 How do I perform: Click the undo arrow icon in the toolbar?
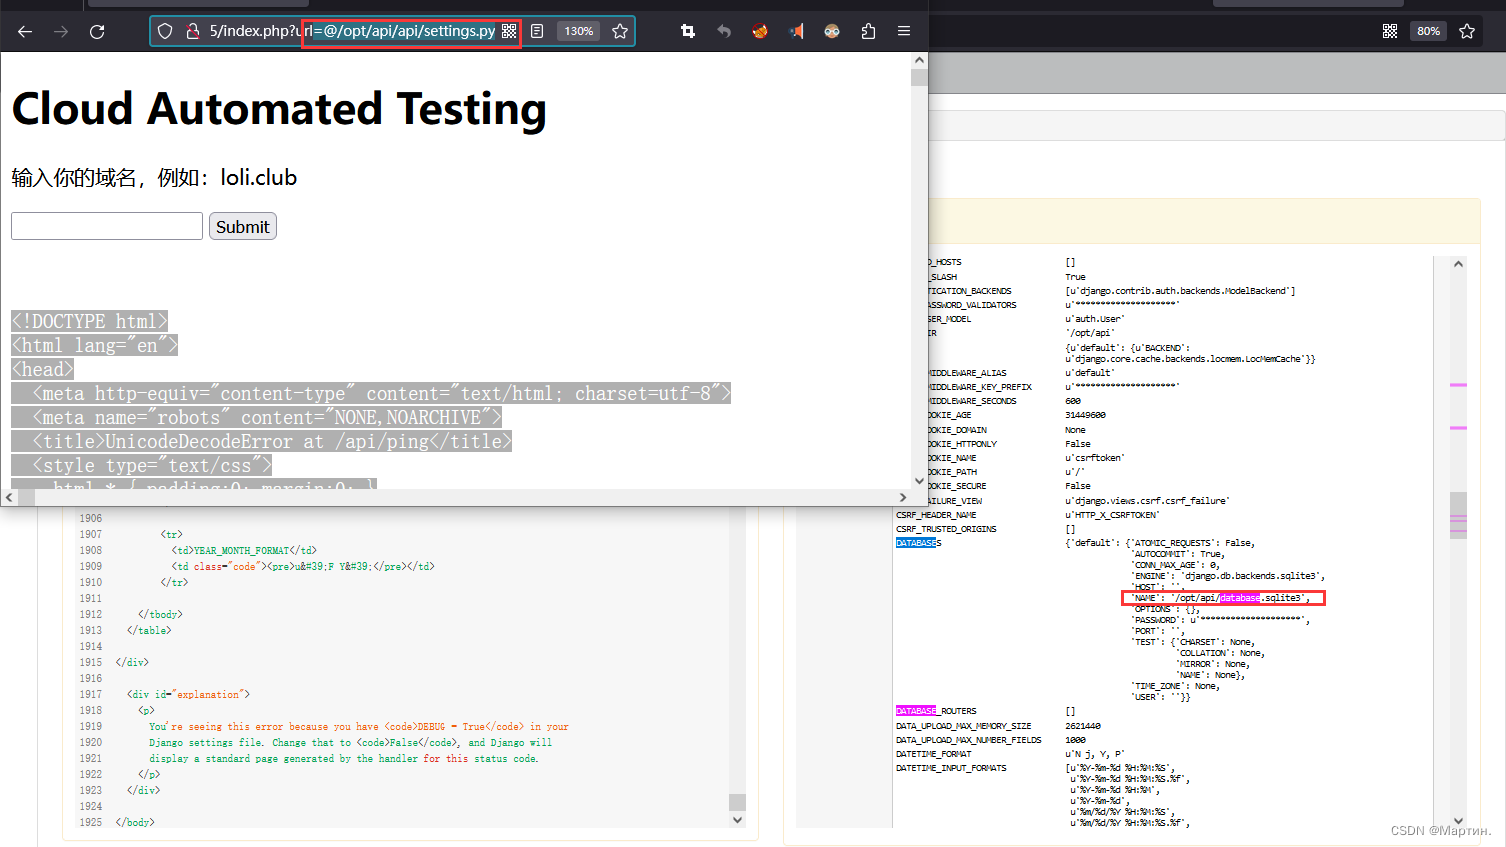(x=724, y=31)
